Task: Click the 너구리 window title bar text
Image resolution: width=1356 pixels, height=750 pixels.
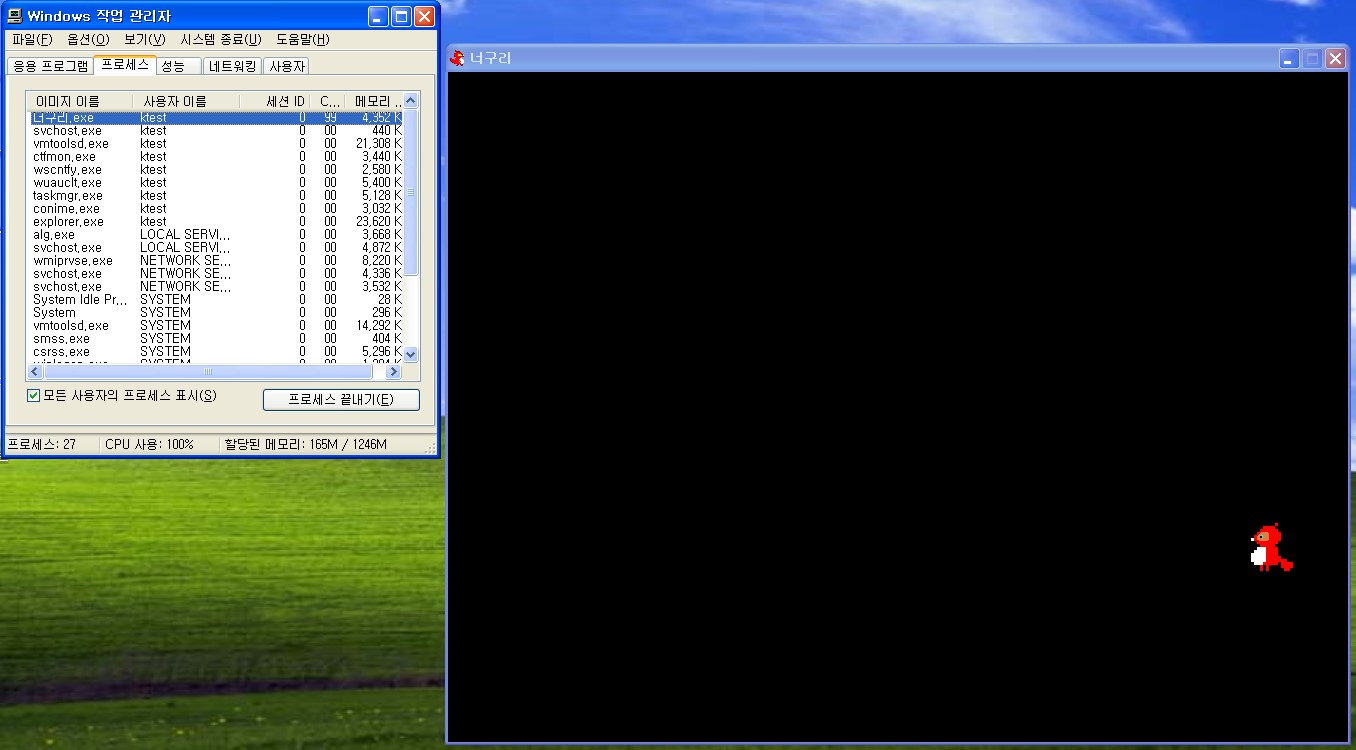Action: 490,59
